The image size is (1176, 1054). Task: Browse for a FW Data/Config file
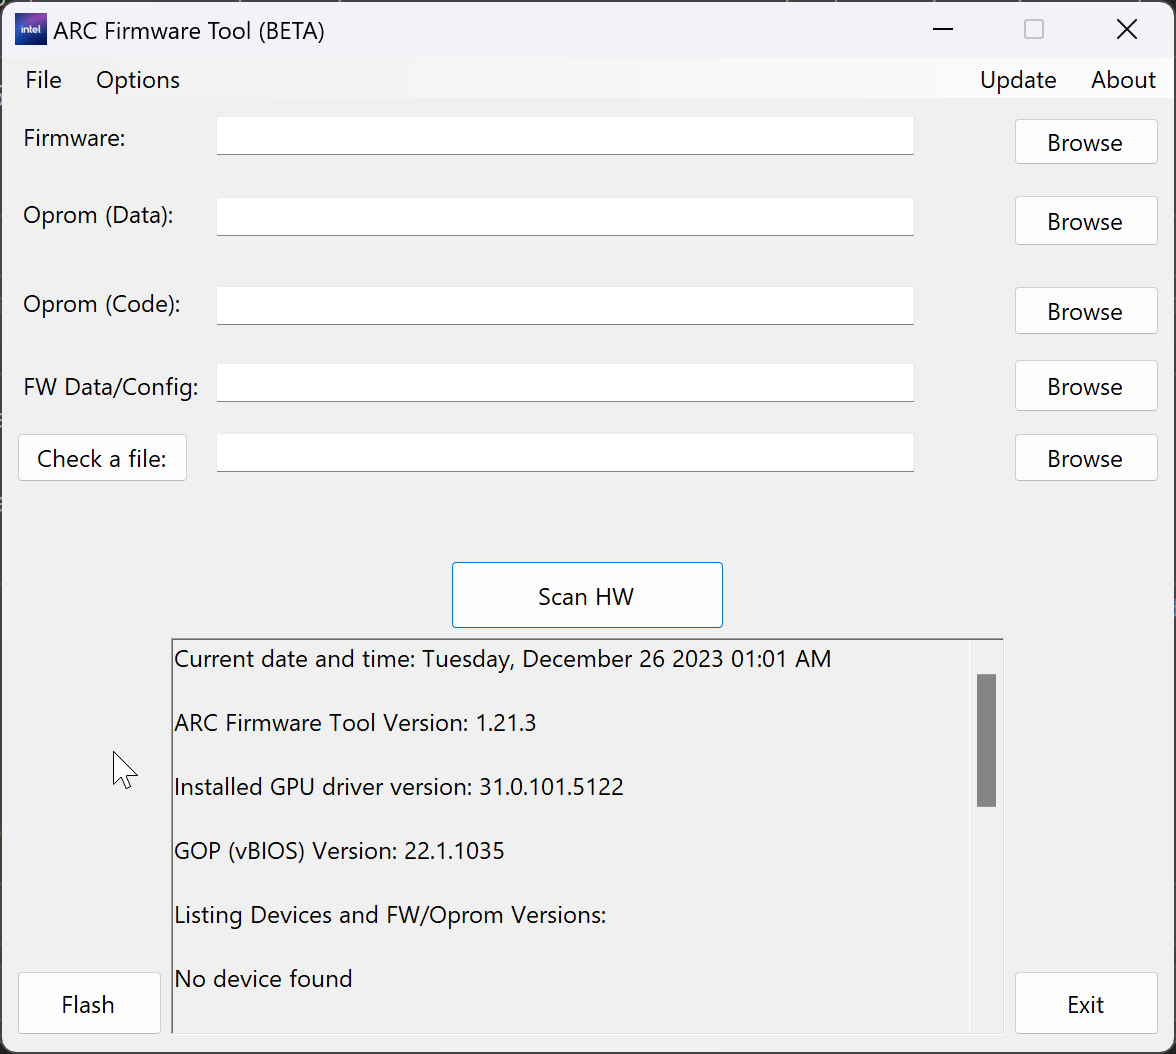[x=1085, y=386]
